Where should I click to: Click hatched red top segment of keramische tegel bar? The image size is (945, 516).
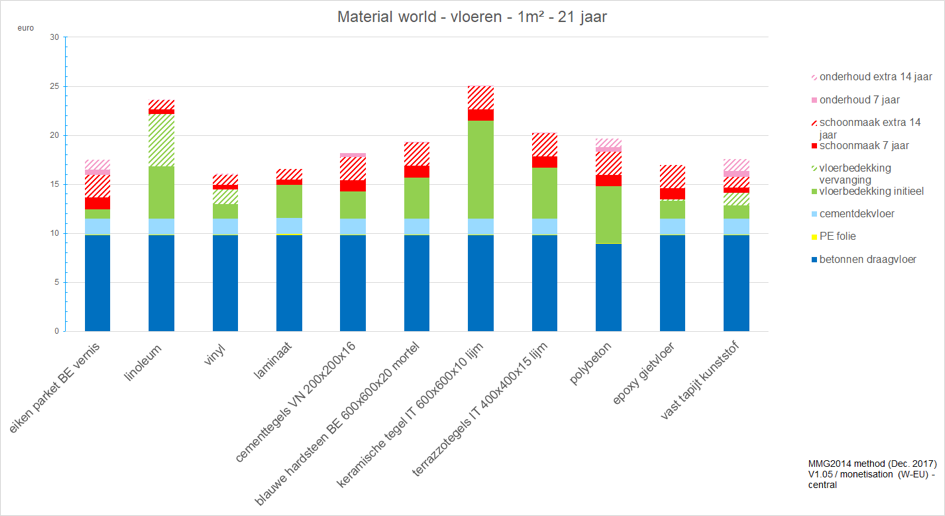pyautogui.click(x=481, y=98)
